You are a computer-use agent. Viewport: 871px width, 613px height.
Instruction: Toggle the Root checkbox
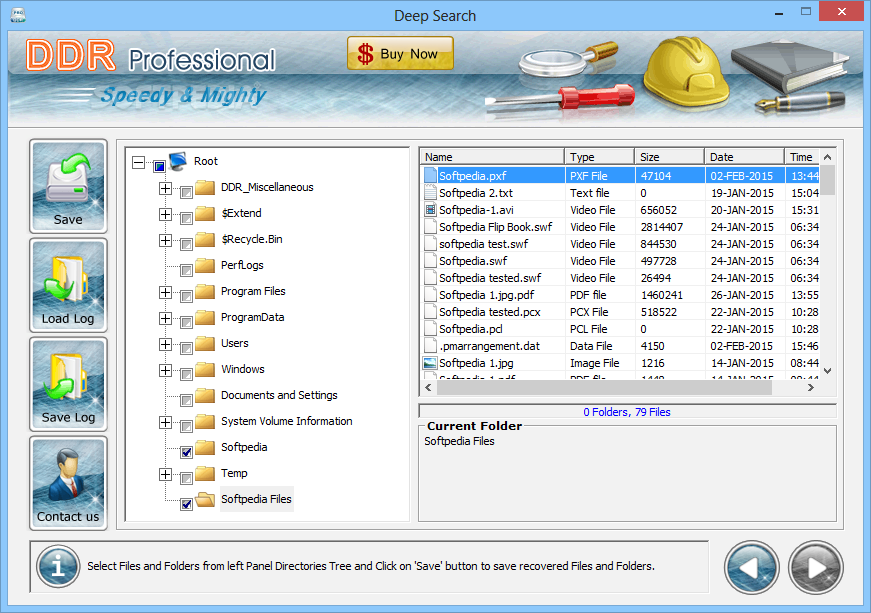(159, 166)
